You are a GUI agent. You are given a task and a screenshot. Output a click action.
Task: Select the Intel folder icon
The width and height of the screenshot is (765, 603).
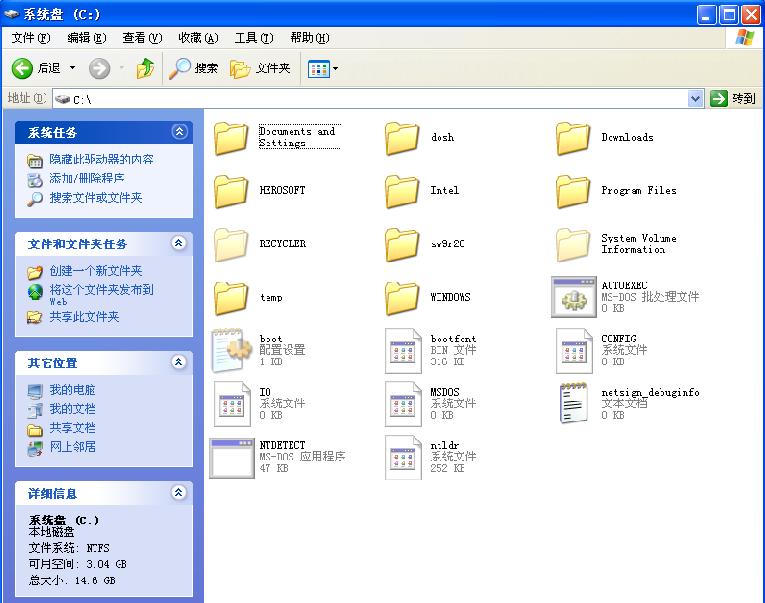402,191
